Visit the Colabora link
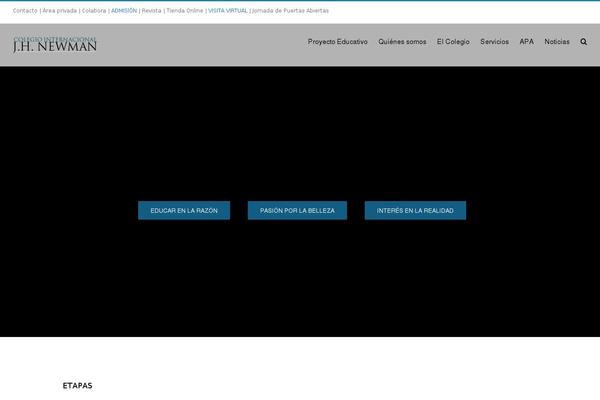The image size is (600, 400). (94, 10)
